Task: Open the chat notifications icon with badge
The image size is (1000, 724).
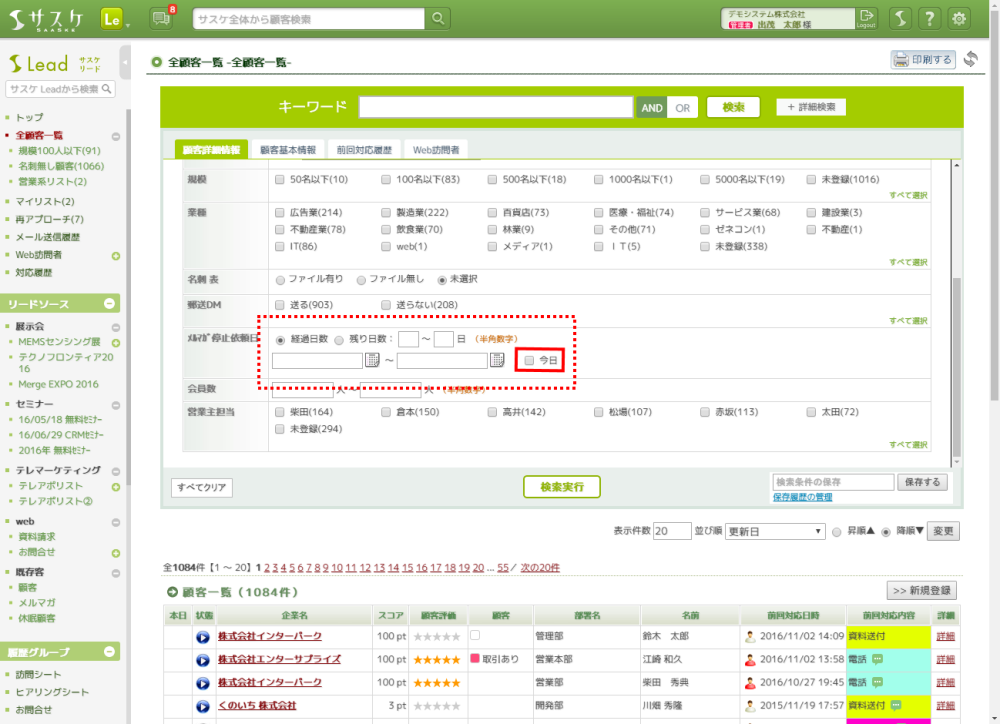Action: tap(160, 18)
